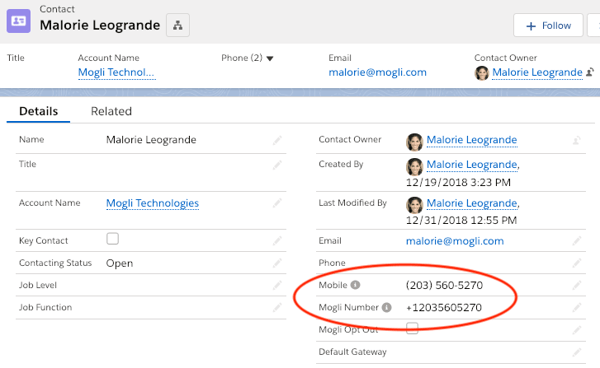Edit Default Gateway pencil icon
The image size is (600, 368).
point(577,352)
